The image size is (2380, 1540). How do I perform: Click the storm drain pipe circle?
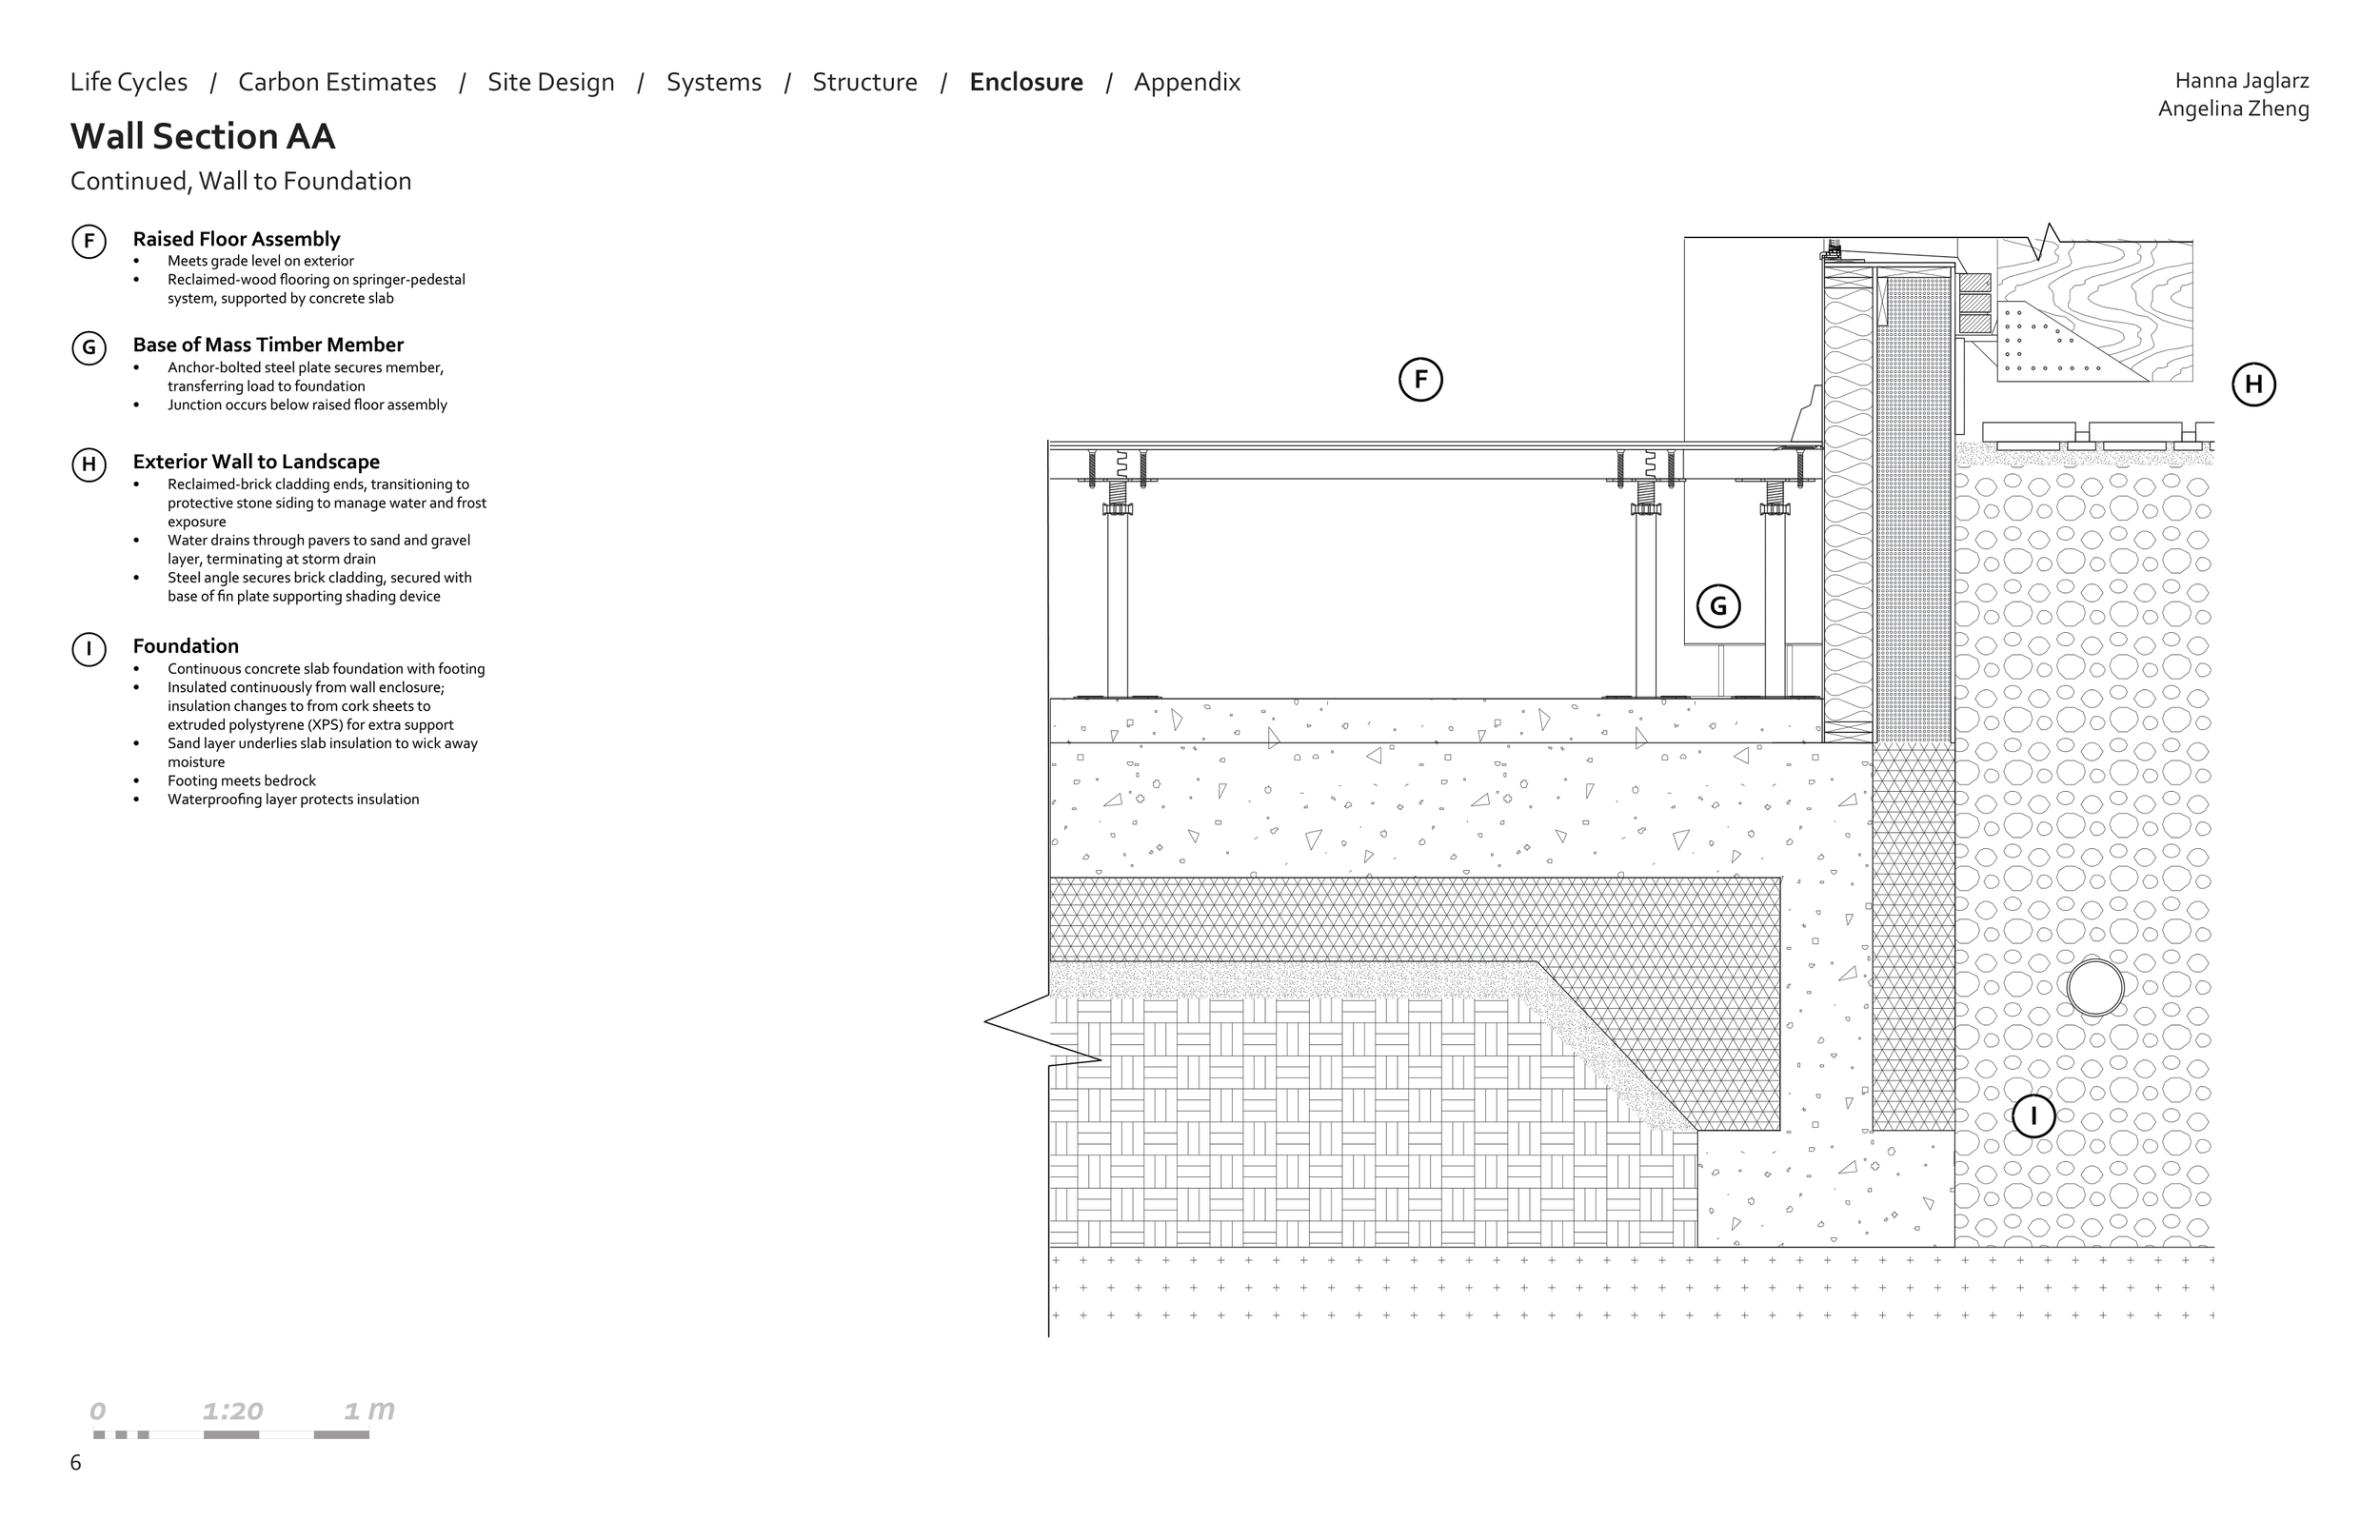tap(2095, 987)
